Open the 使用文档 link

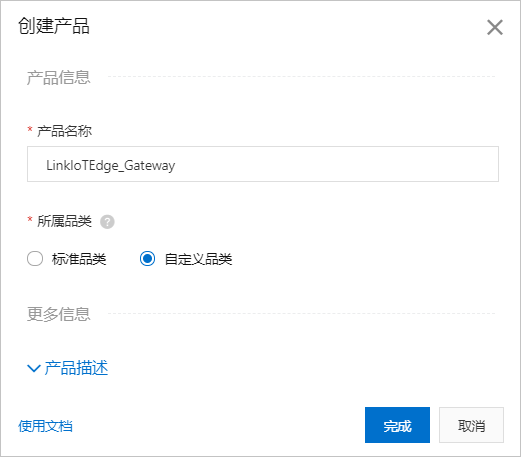pyautogui.click(x=45, y=426)
